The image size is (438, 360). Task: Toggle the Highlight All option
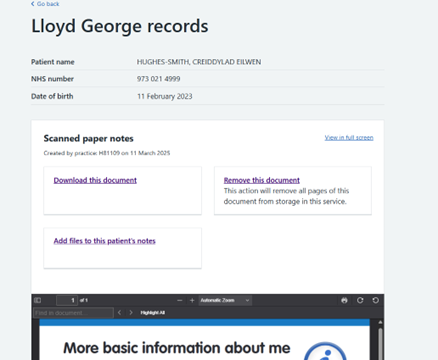click(x=153, y=313)
